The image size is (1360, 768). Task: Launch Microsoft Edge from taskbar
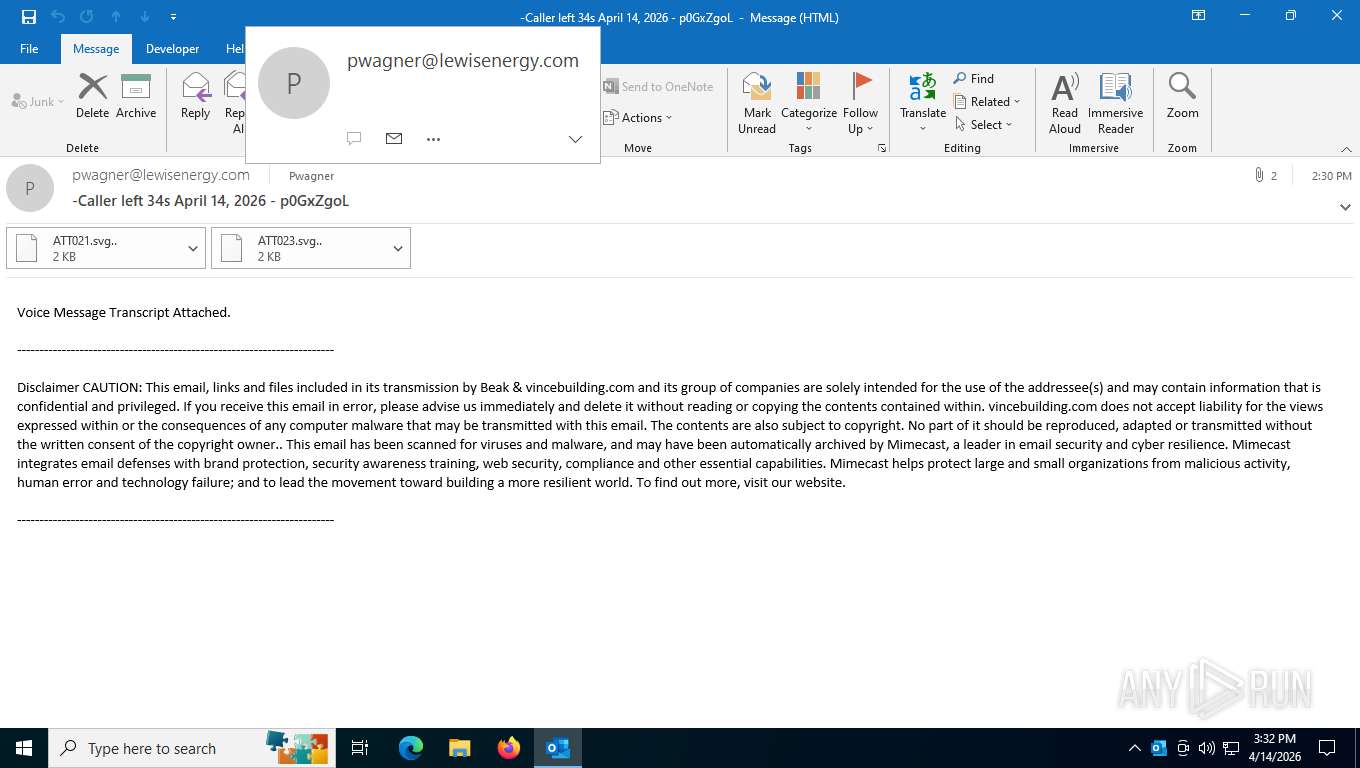click(410, 748)
